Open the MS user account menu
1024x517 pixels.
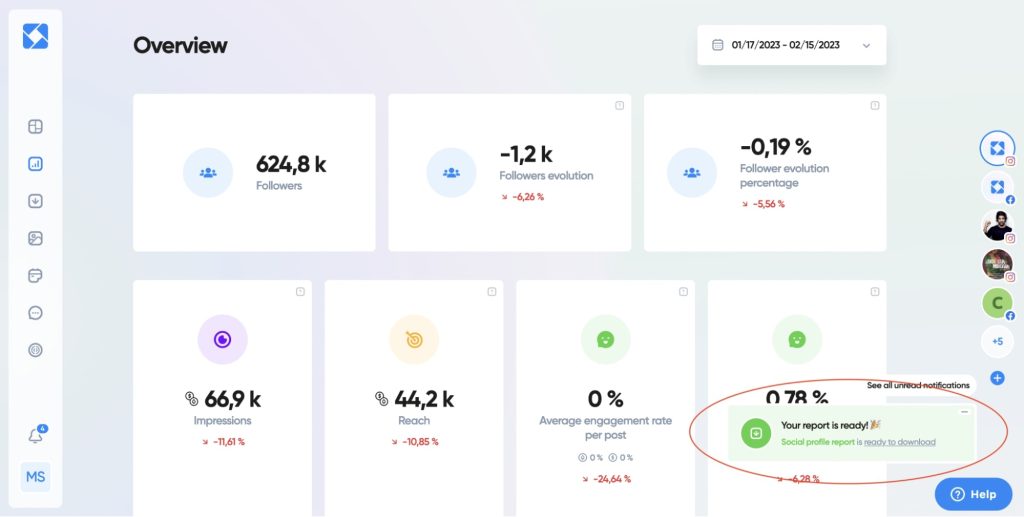[x=35, y=477]
